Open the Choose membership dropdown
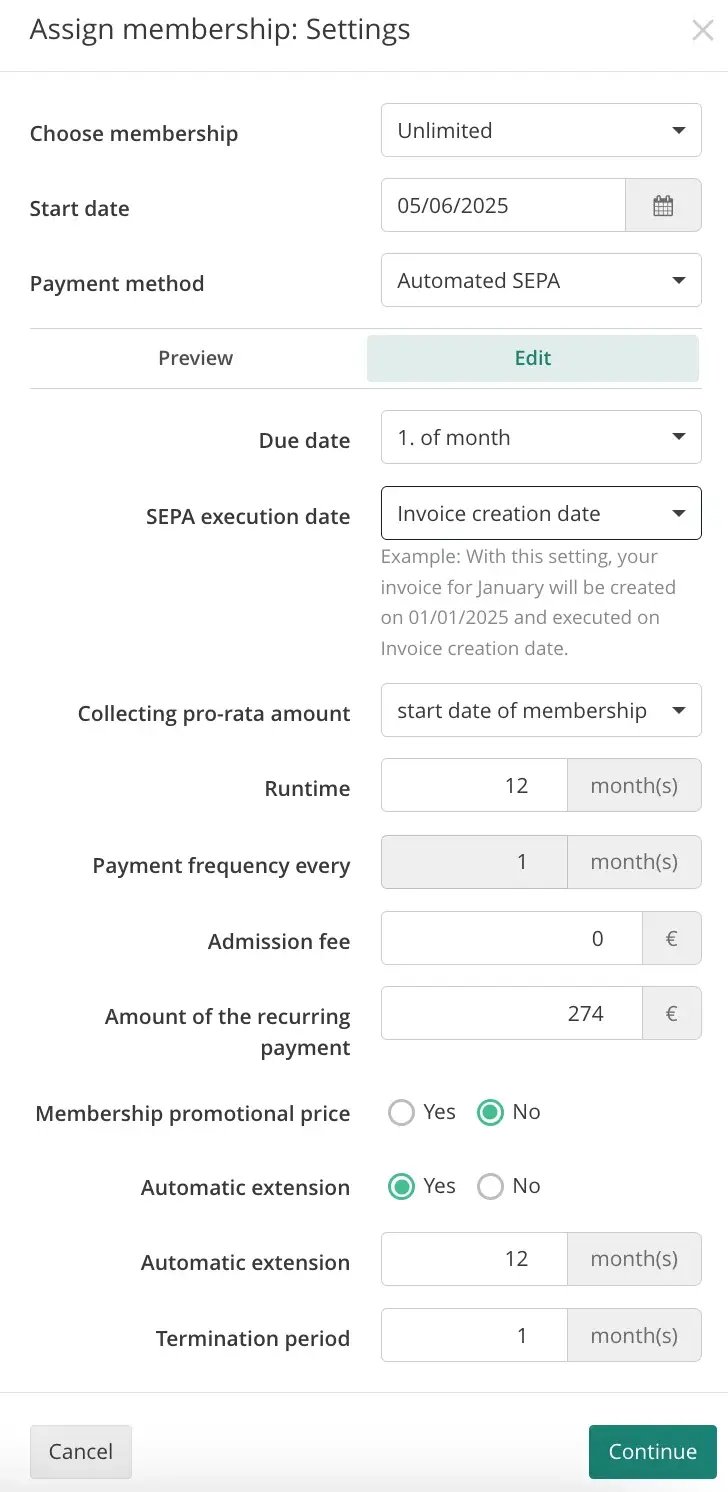Screen dimensions: 728x1492 pos(541,131)
